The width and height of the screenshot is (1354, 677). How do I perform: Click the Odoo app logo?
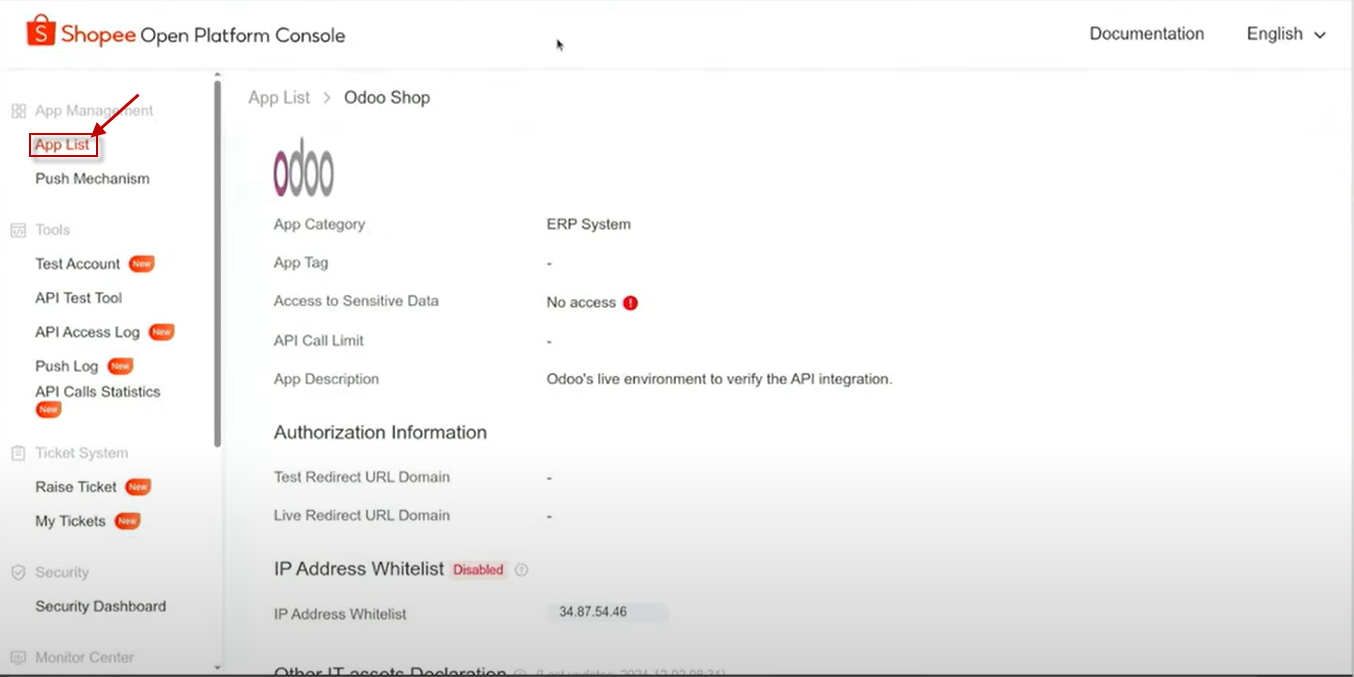click(x=304, y=166)
